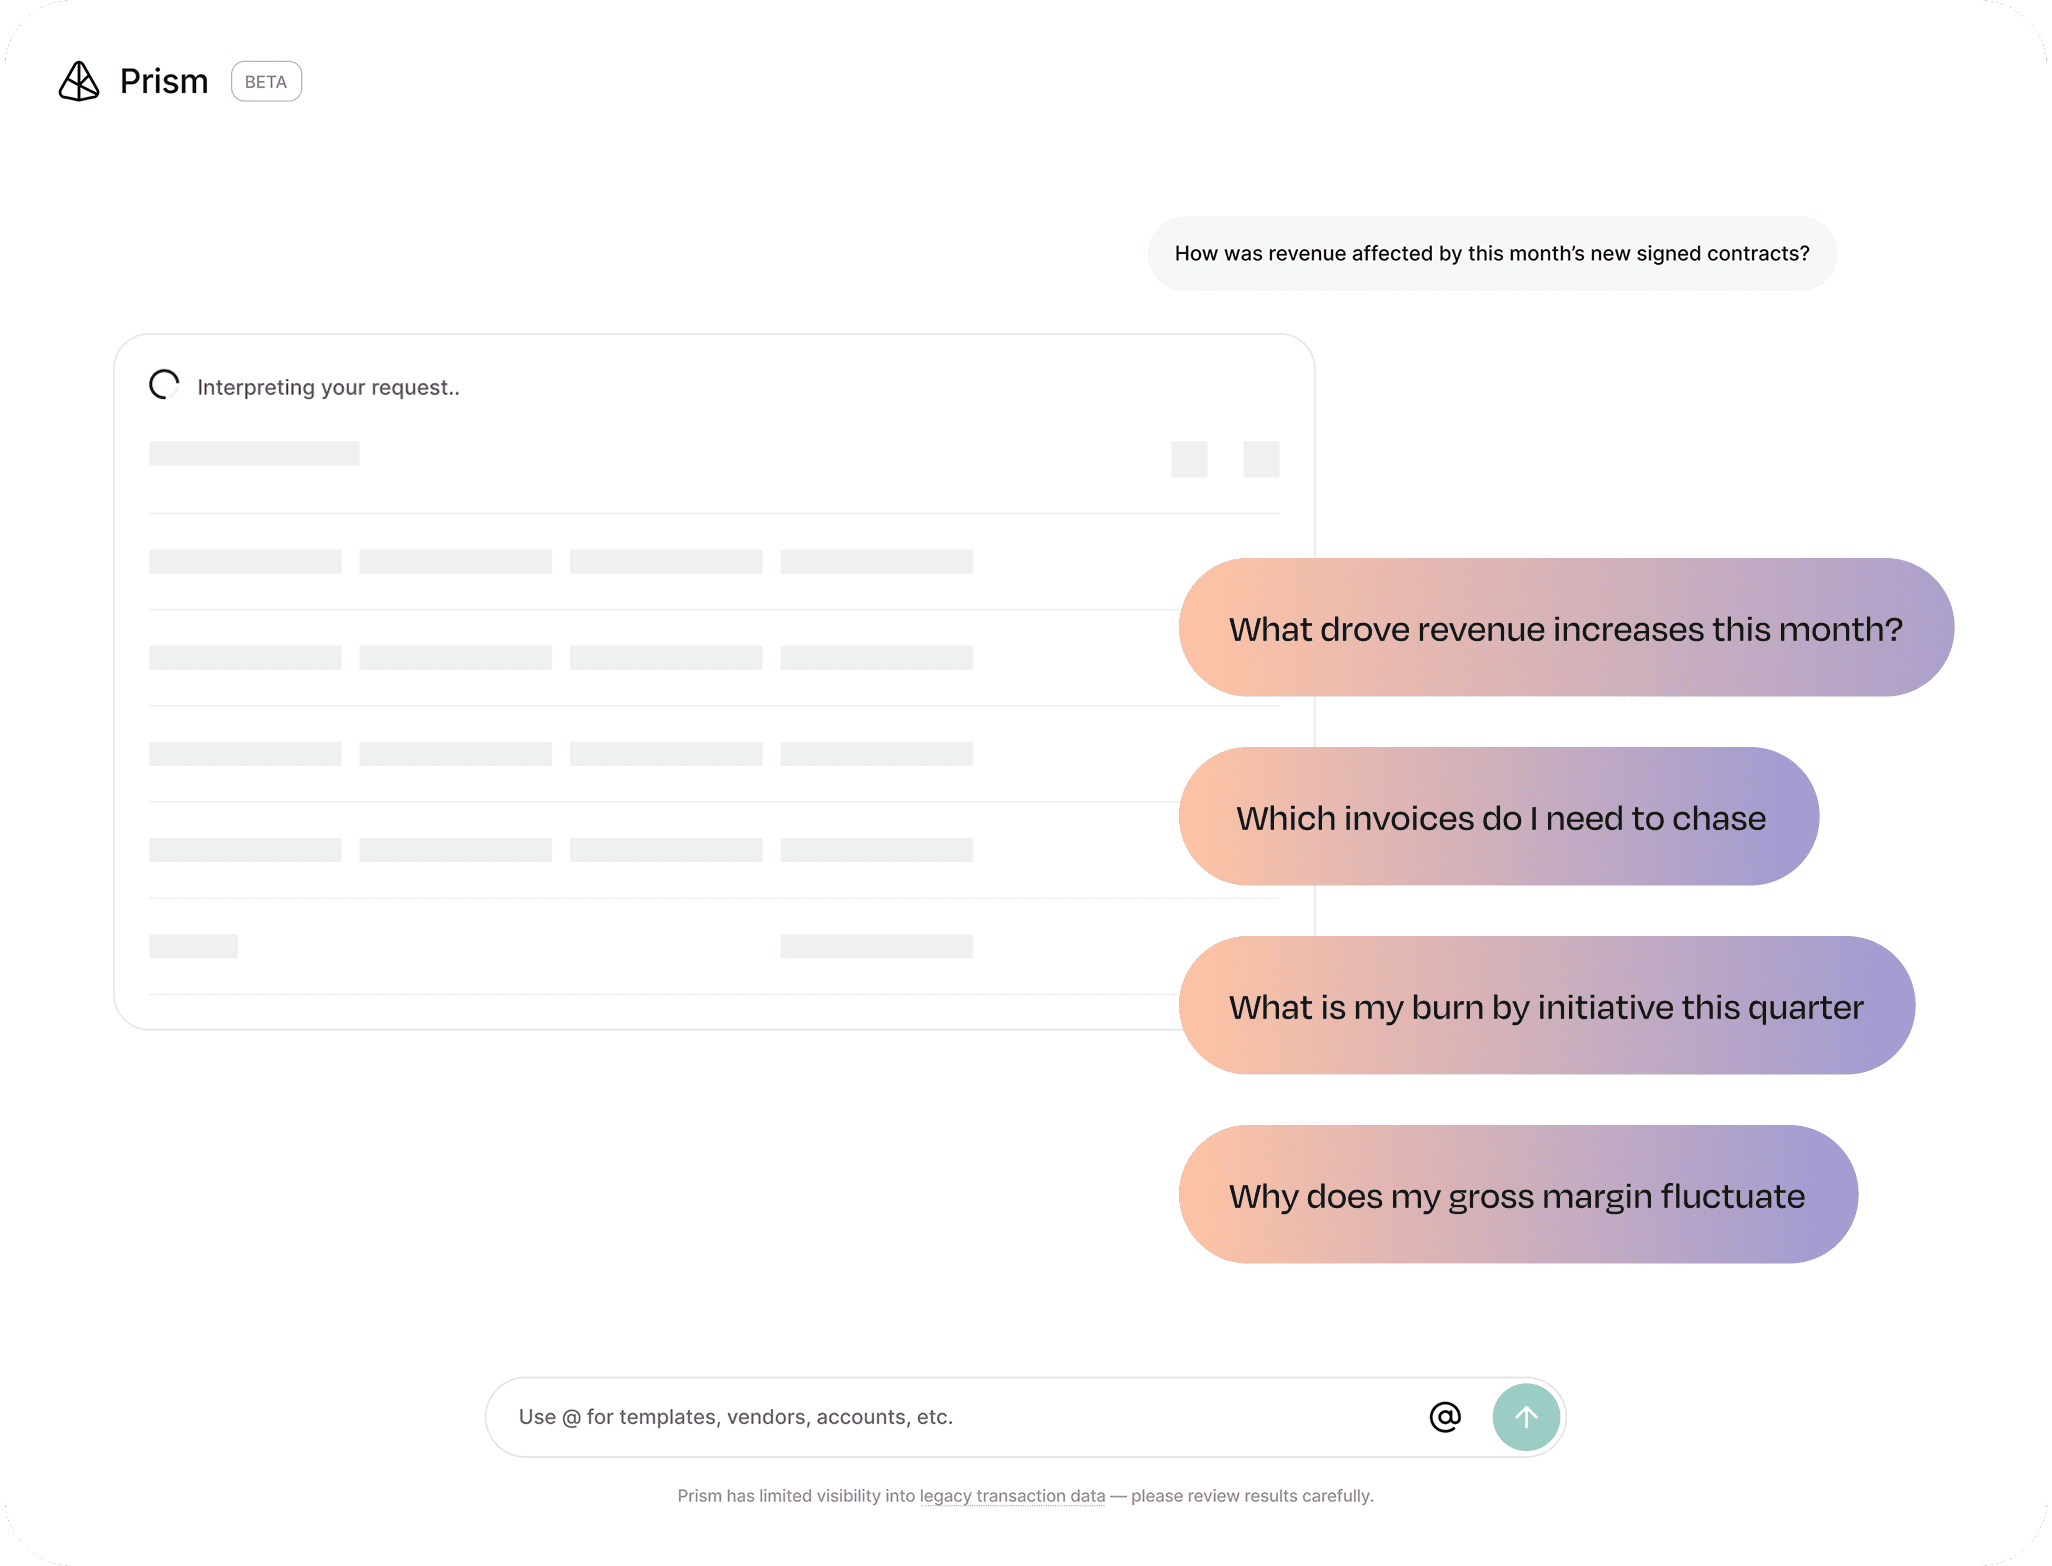Click the loading spinner icon
This screenshot has width=2052, height=1566.
(x=164, y=385)
